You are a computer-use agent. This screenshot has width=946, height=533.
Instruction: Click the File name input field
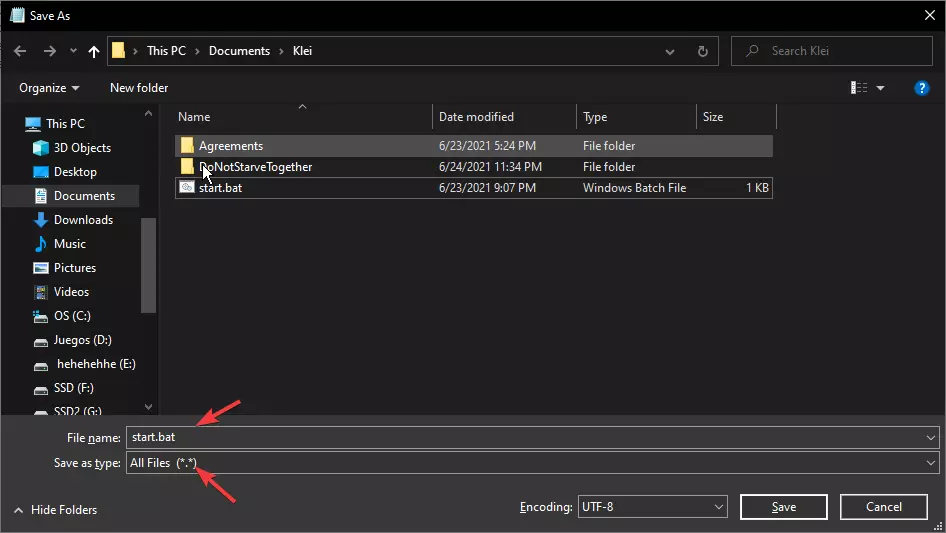[x=524, y=438]
